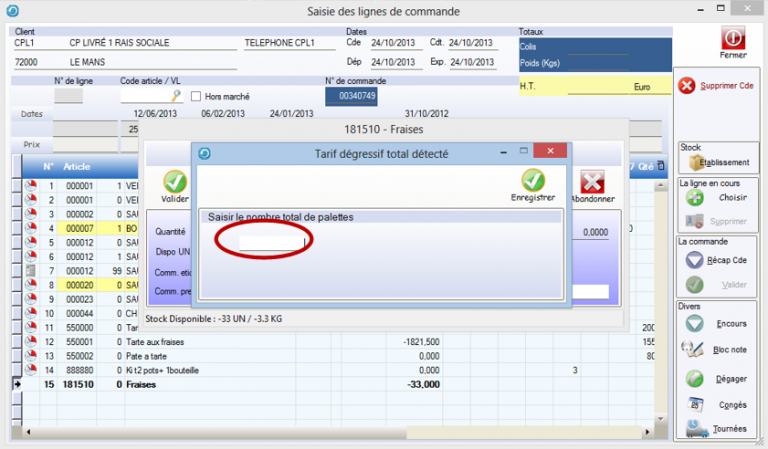The height and width of the screenshot is (449, 768).
Task: Open the Encours panel
Action: (x=696, y=323)
